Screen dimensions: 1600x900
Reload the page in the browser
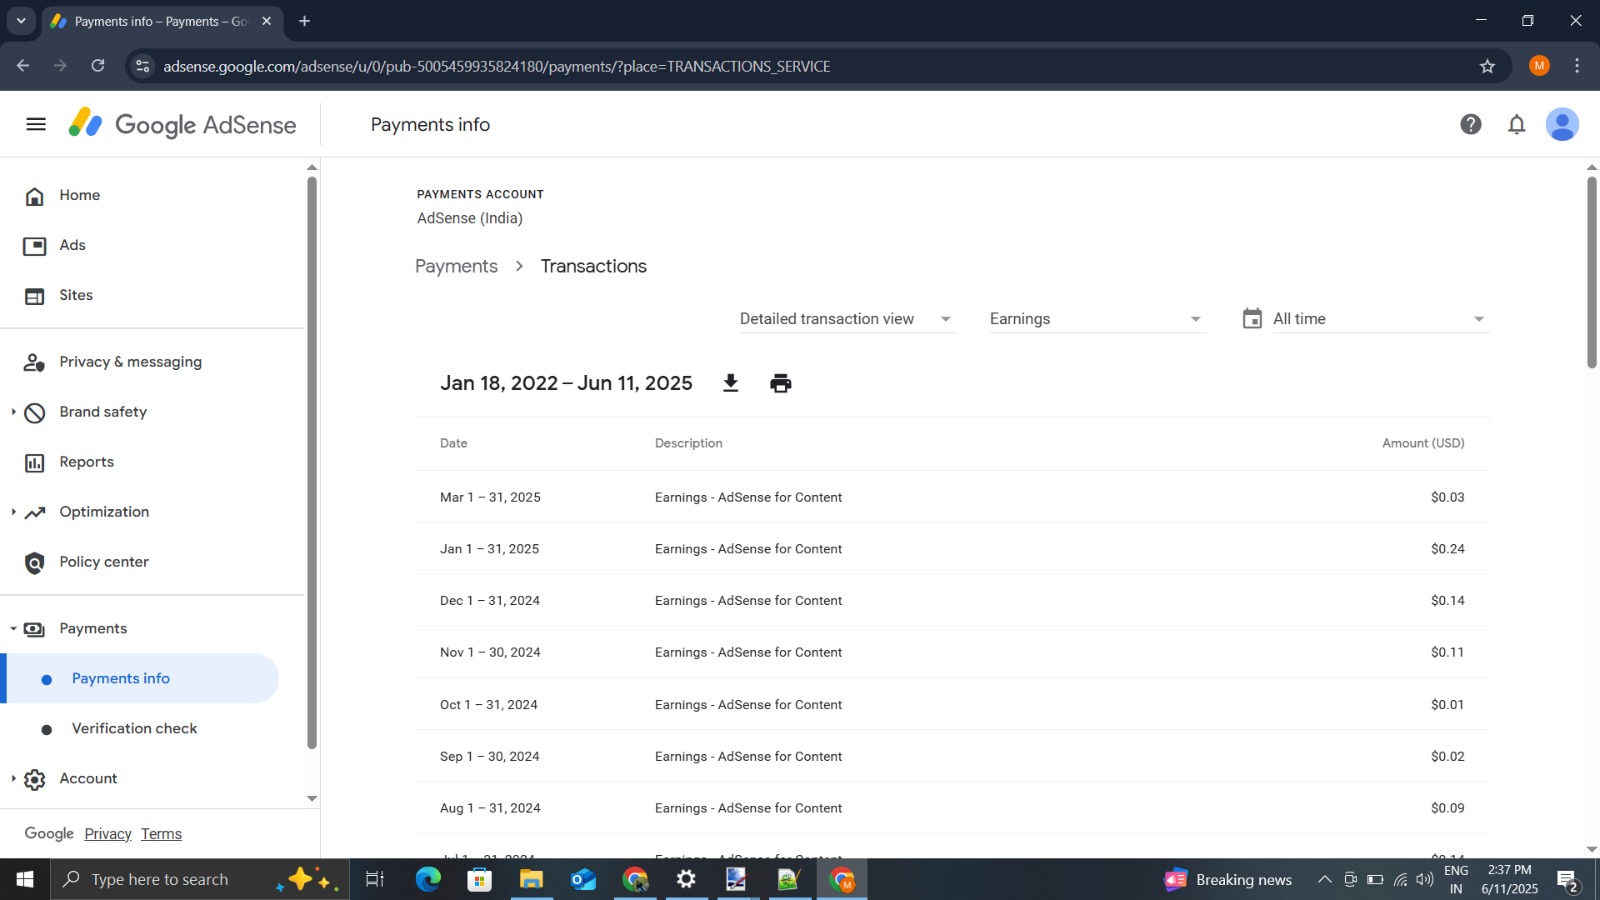coord(98,66)
